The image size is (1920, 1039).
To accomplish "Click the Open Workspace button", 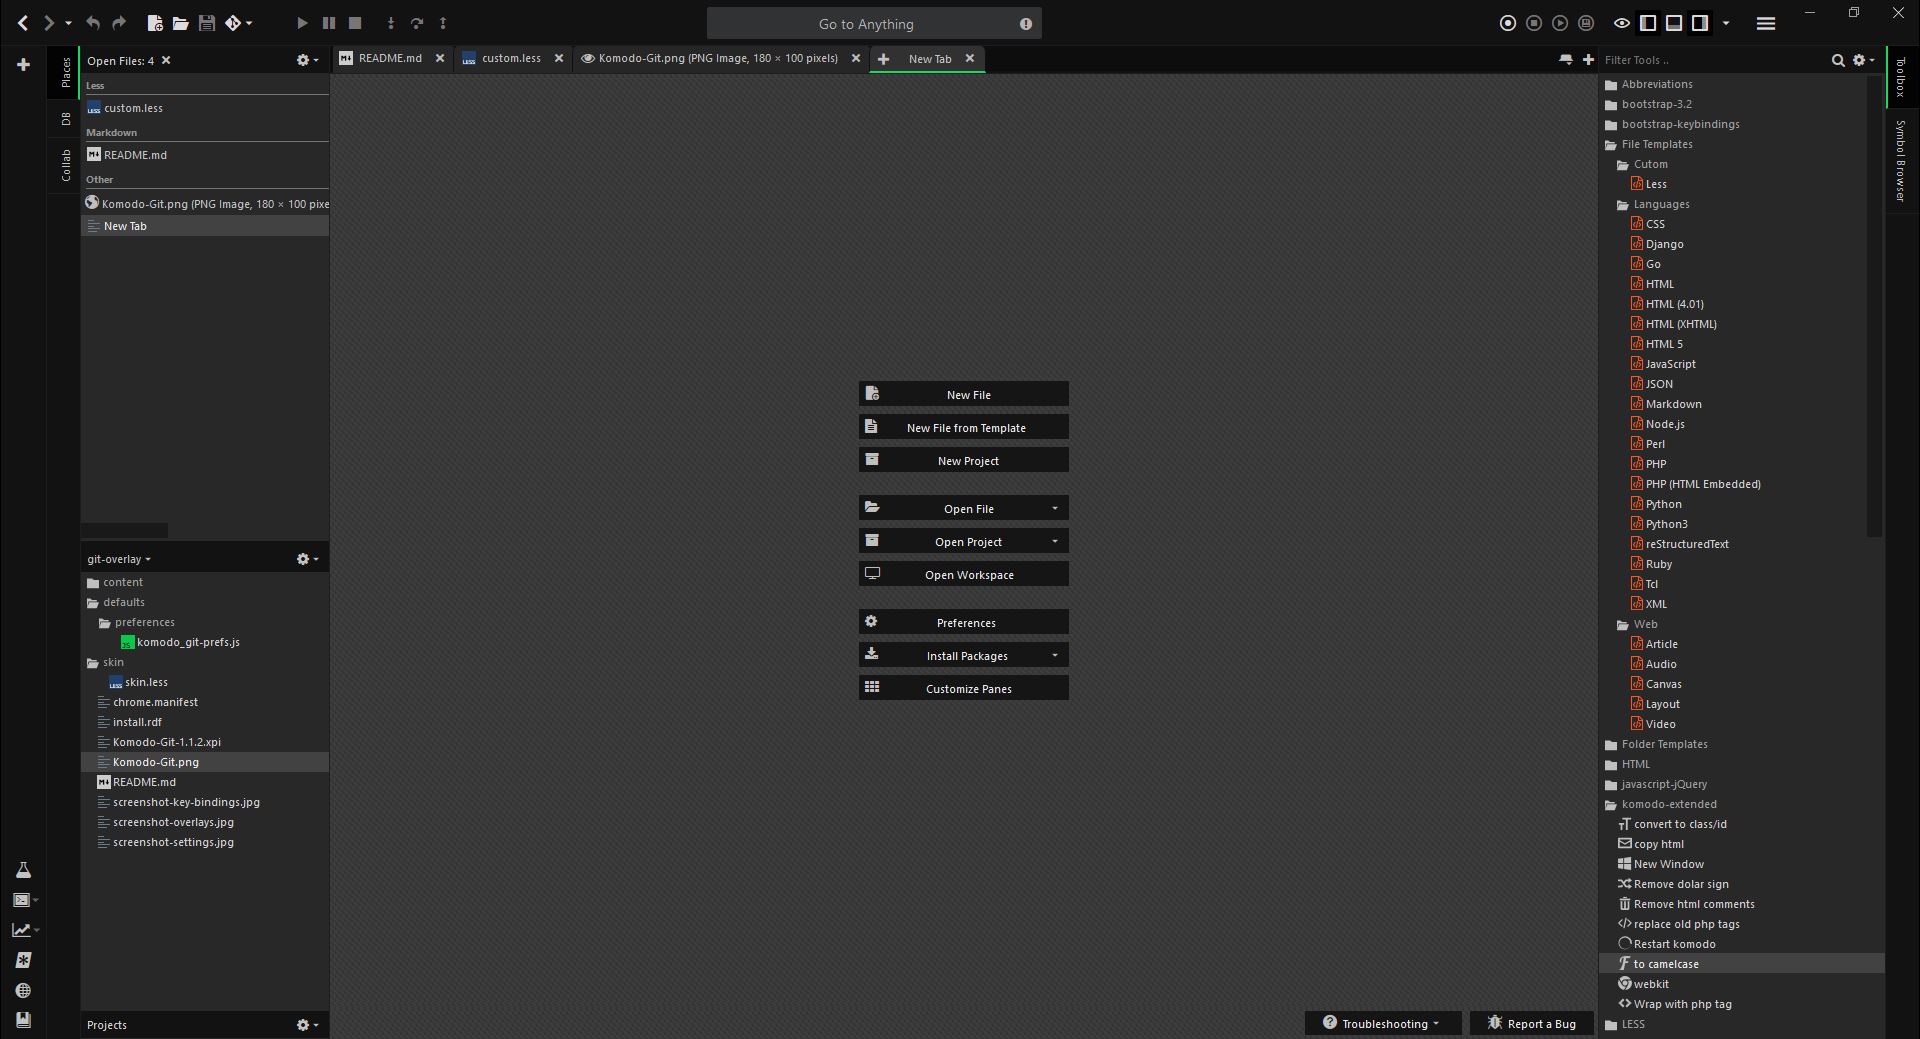I will (x=964, y=574).
